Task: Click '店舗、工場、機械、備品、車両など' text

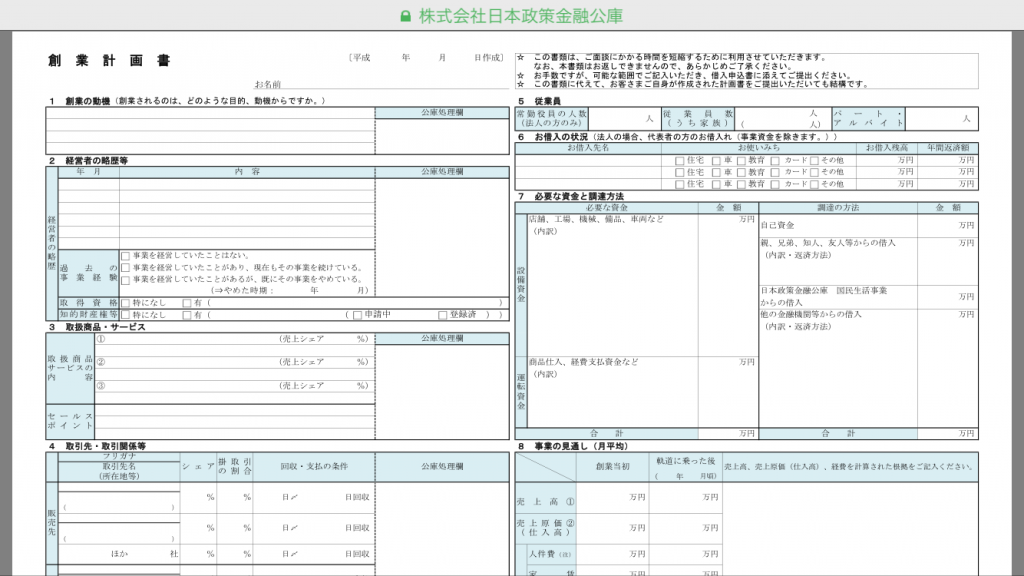Action: click(x=596, y=219)
